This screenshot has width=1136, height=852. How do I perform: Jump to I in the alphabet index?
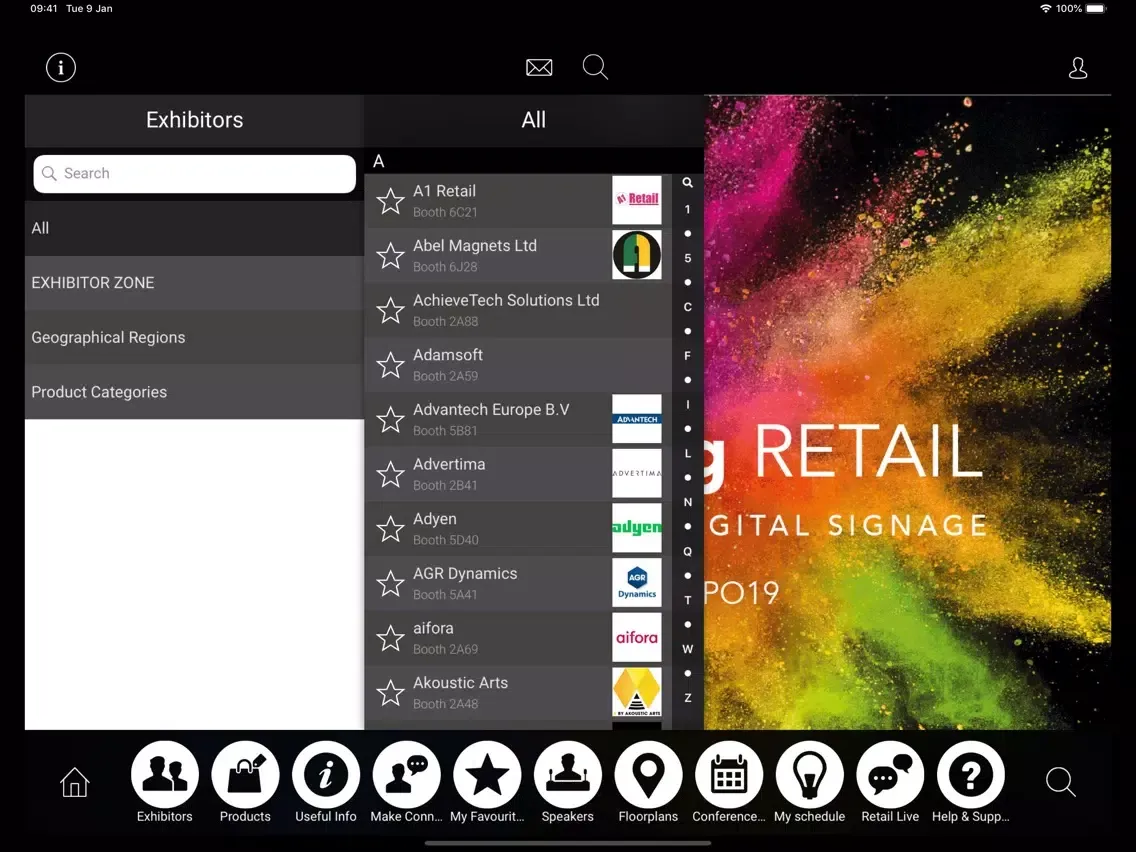point(688,404)
